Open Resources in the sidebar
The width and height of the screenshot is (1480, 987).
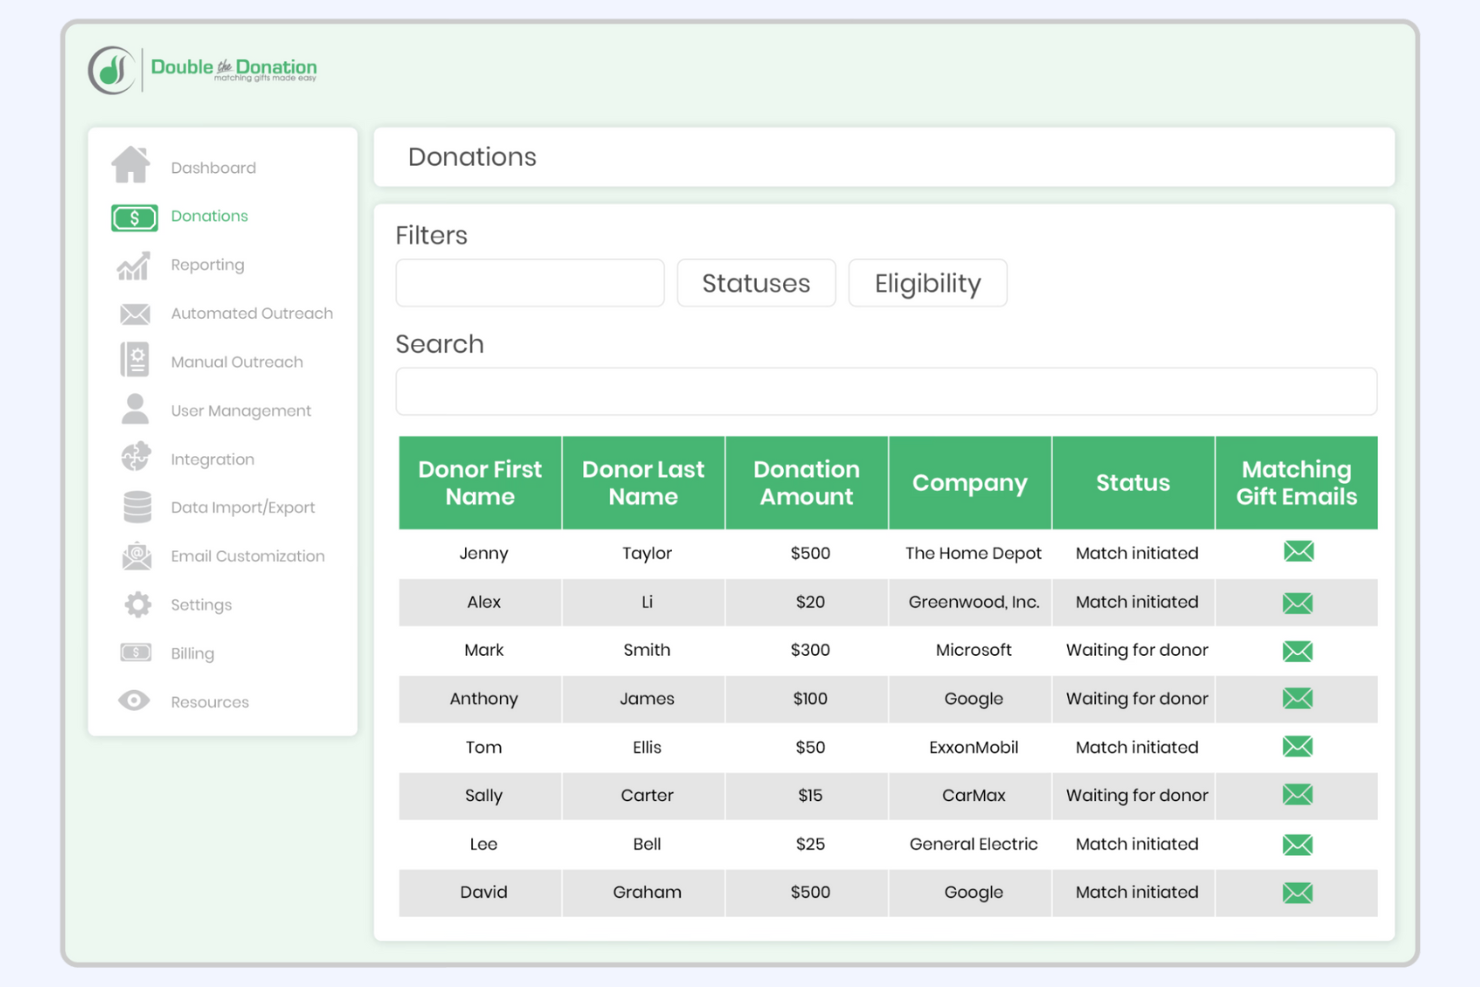[x=210, y=702]
